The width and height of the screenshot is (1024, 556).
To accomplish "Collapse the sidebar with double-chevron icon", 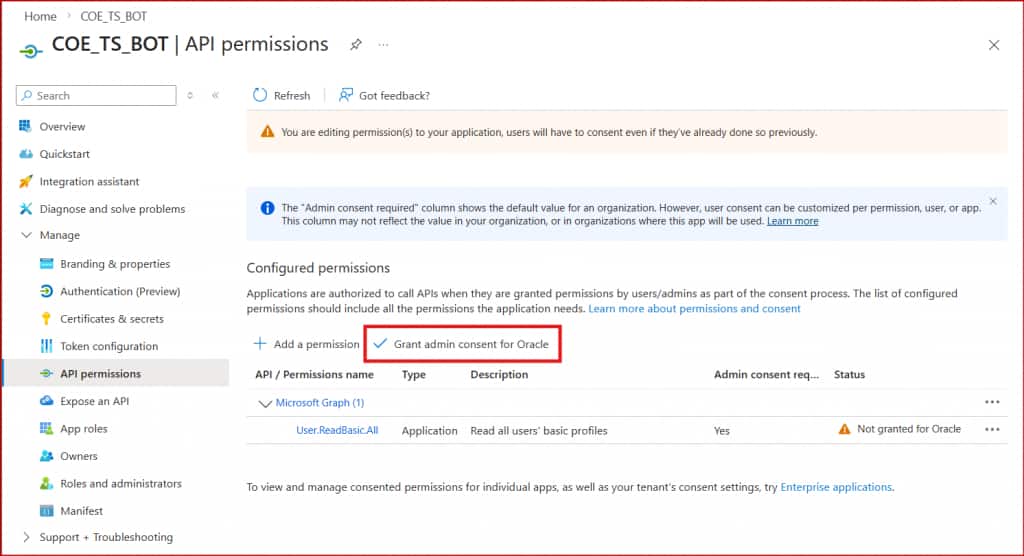I will coord(215,95).
